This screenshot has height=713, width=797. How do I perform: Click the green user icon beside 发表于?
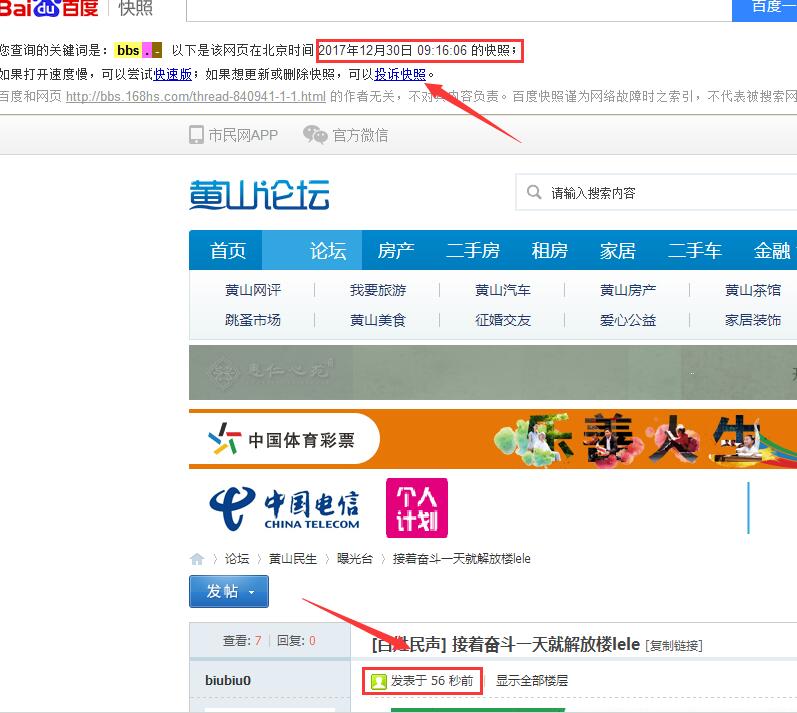click(x=378, y=681)
